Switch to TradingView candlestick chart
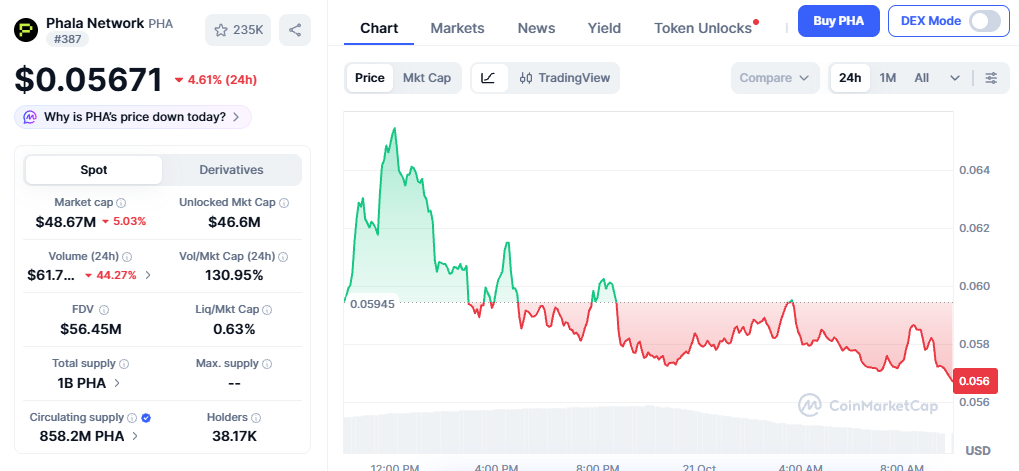 coord(565,78)
